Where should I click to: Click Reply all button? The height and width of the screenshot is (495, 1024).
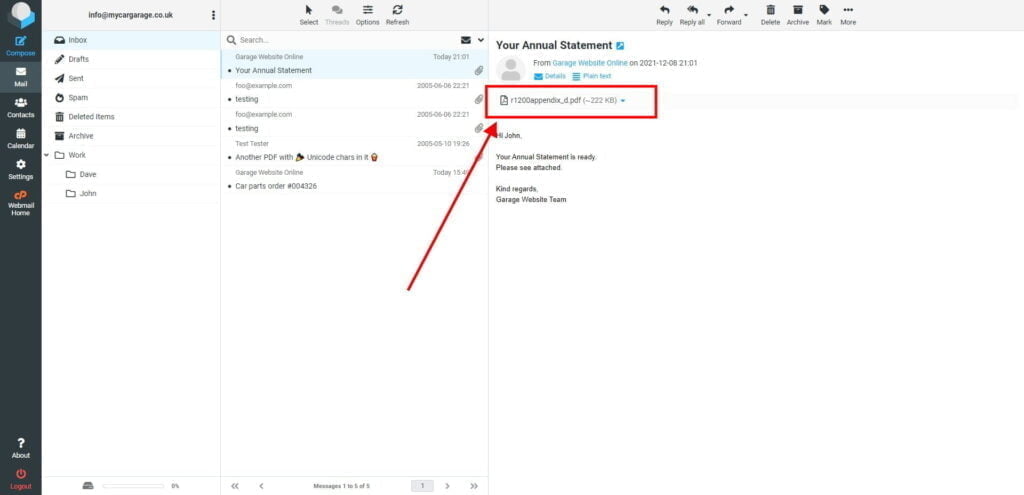point(692,15)
